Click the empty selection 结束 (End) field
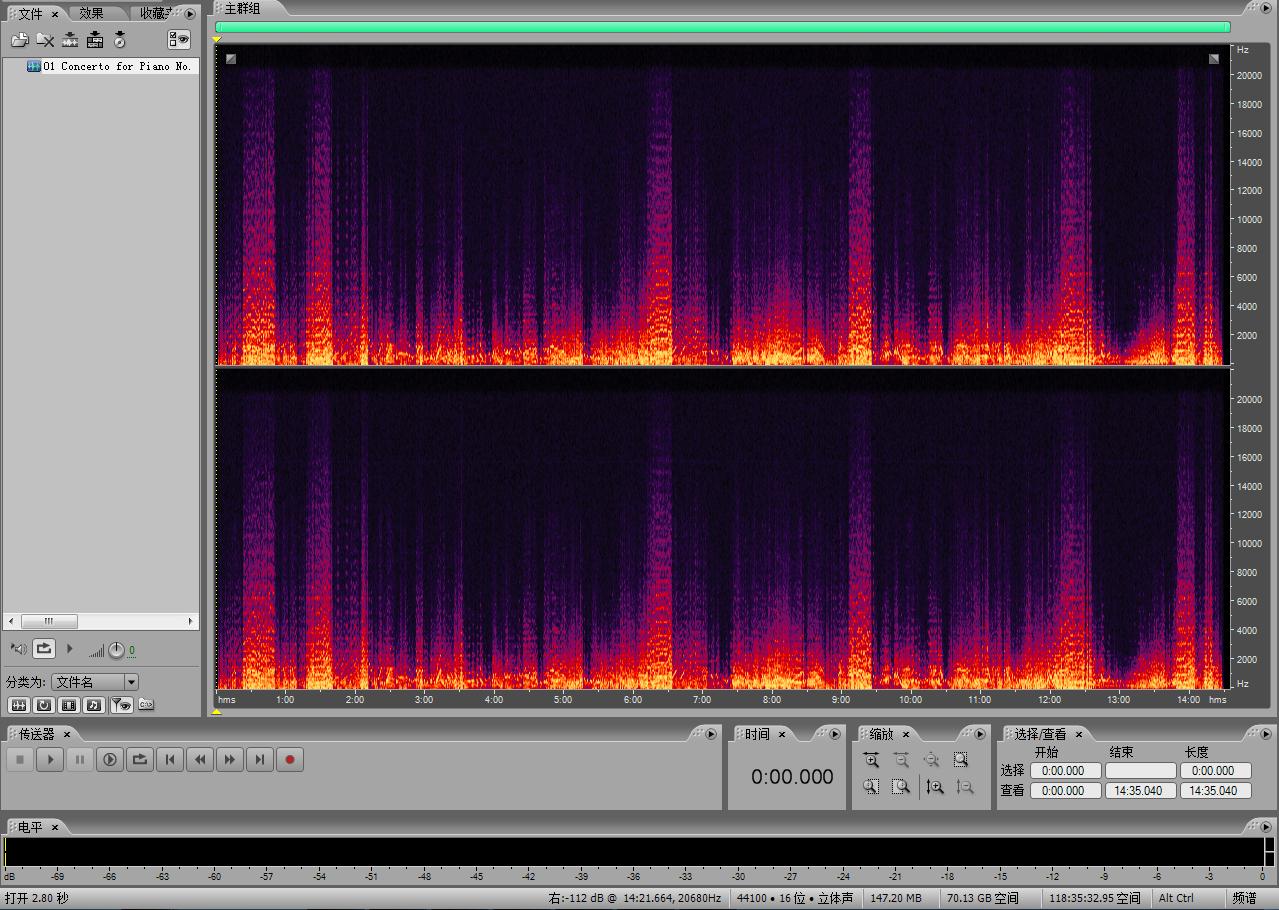The height and width of the screenshot is (910, 1279). pos(1141,771)
